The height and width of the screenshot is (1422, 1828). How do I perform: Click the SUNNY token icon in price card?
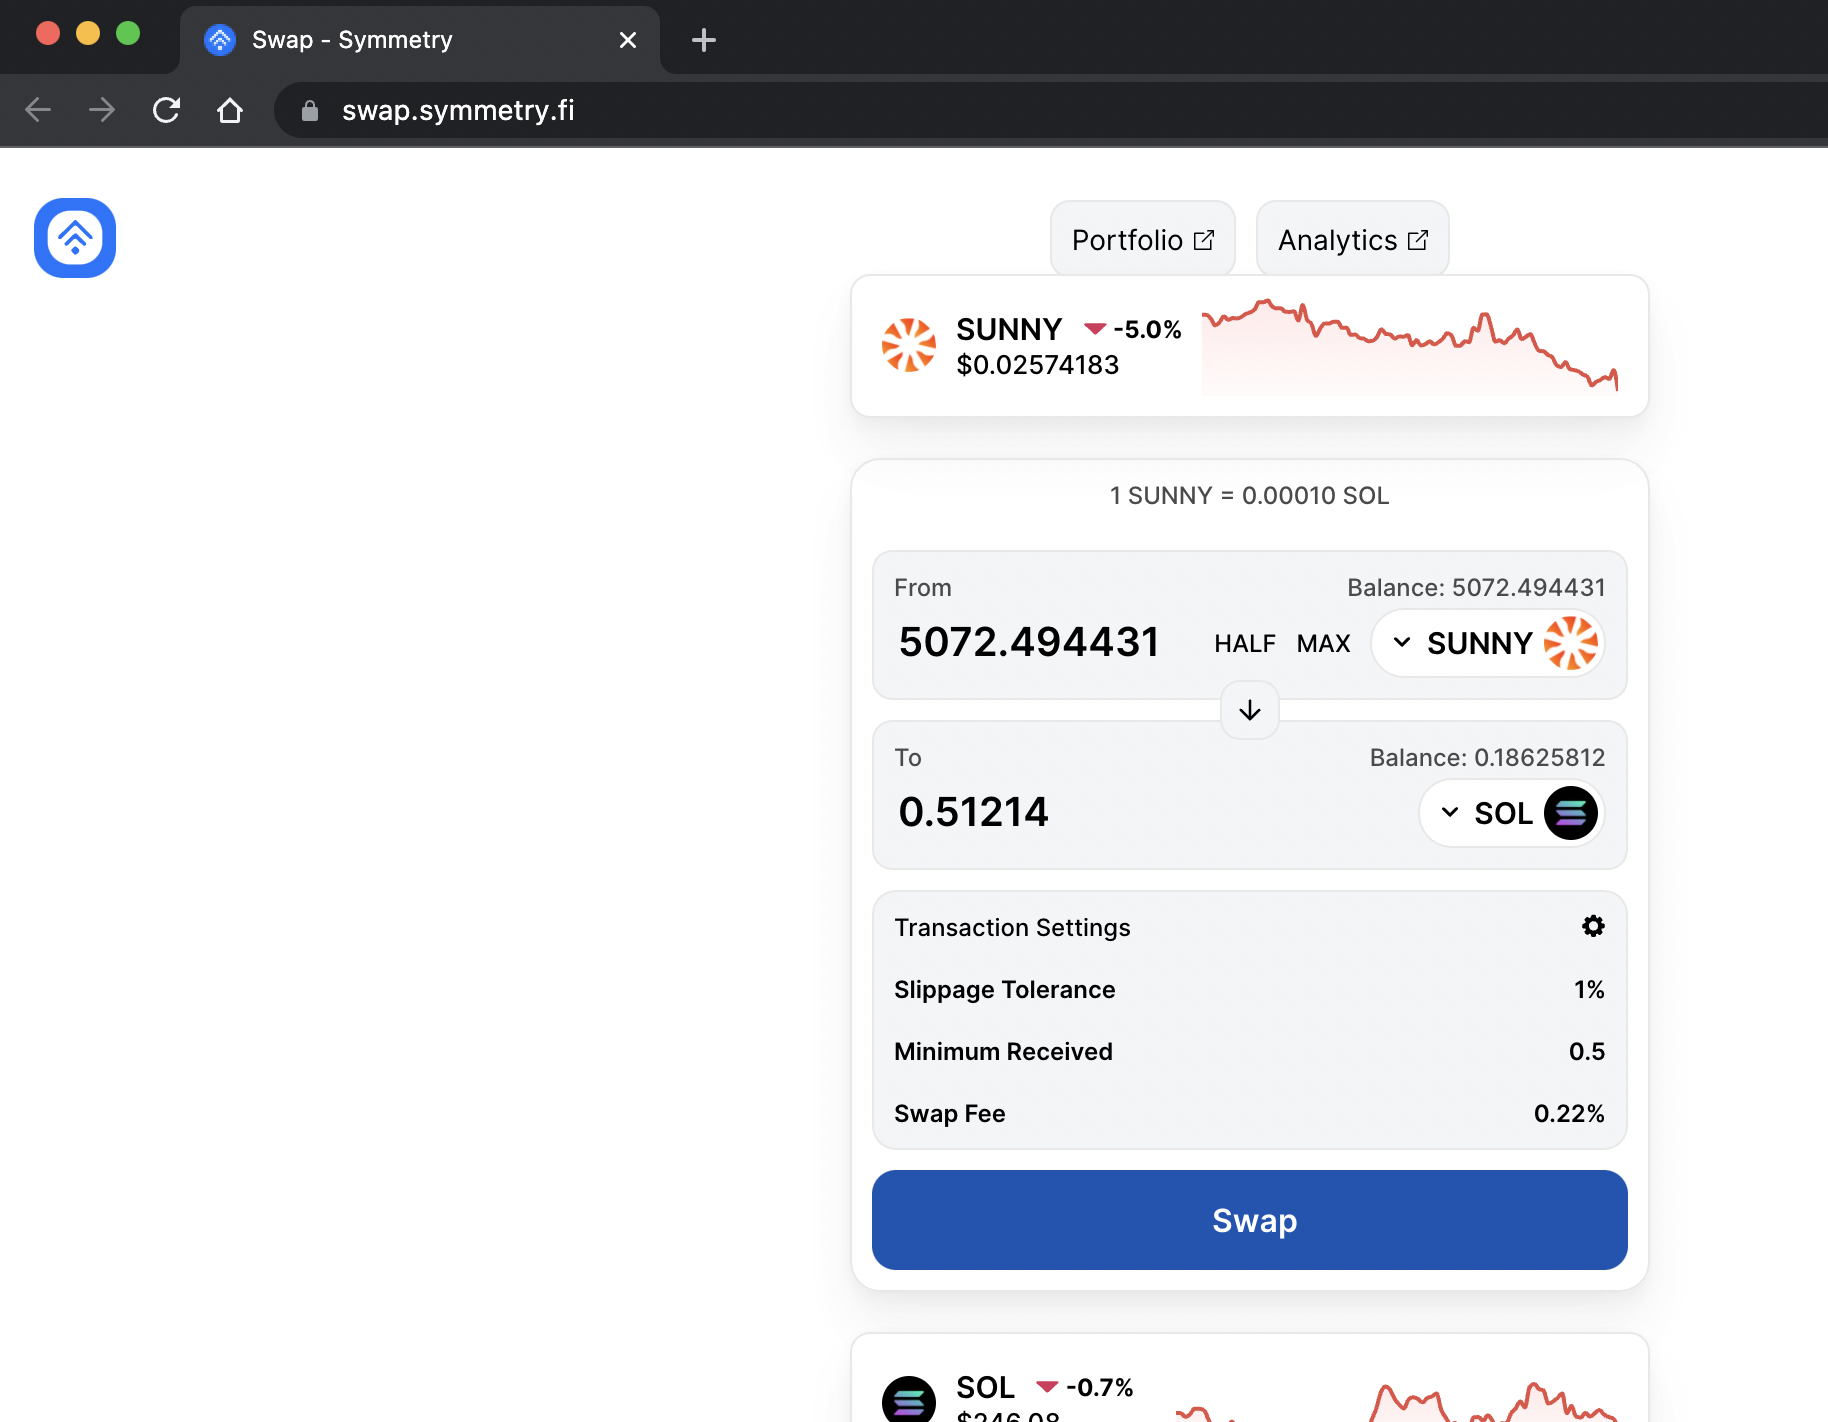909,345
